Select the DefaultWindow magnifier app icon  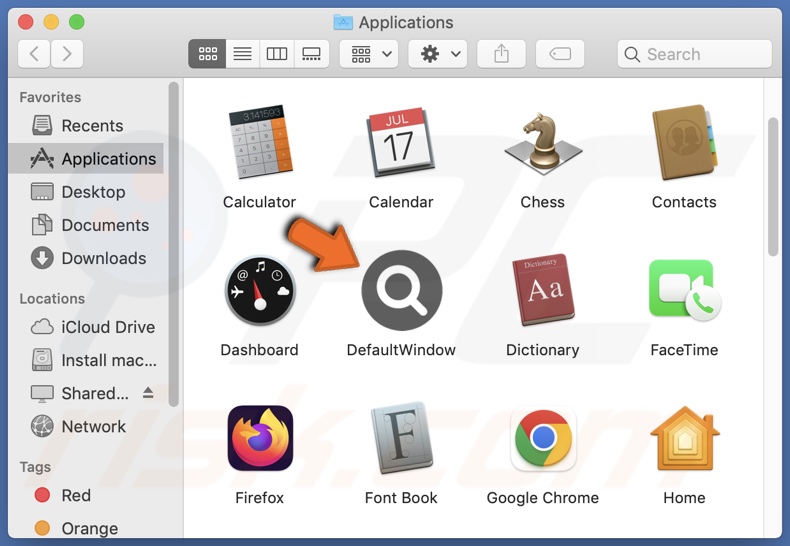(x=402, y=290)
